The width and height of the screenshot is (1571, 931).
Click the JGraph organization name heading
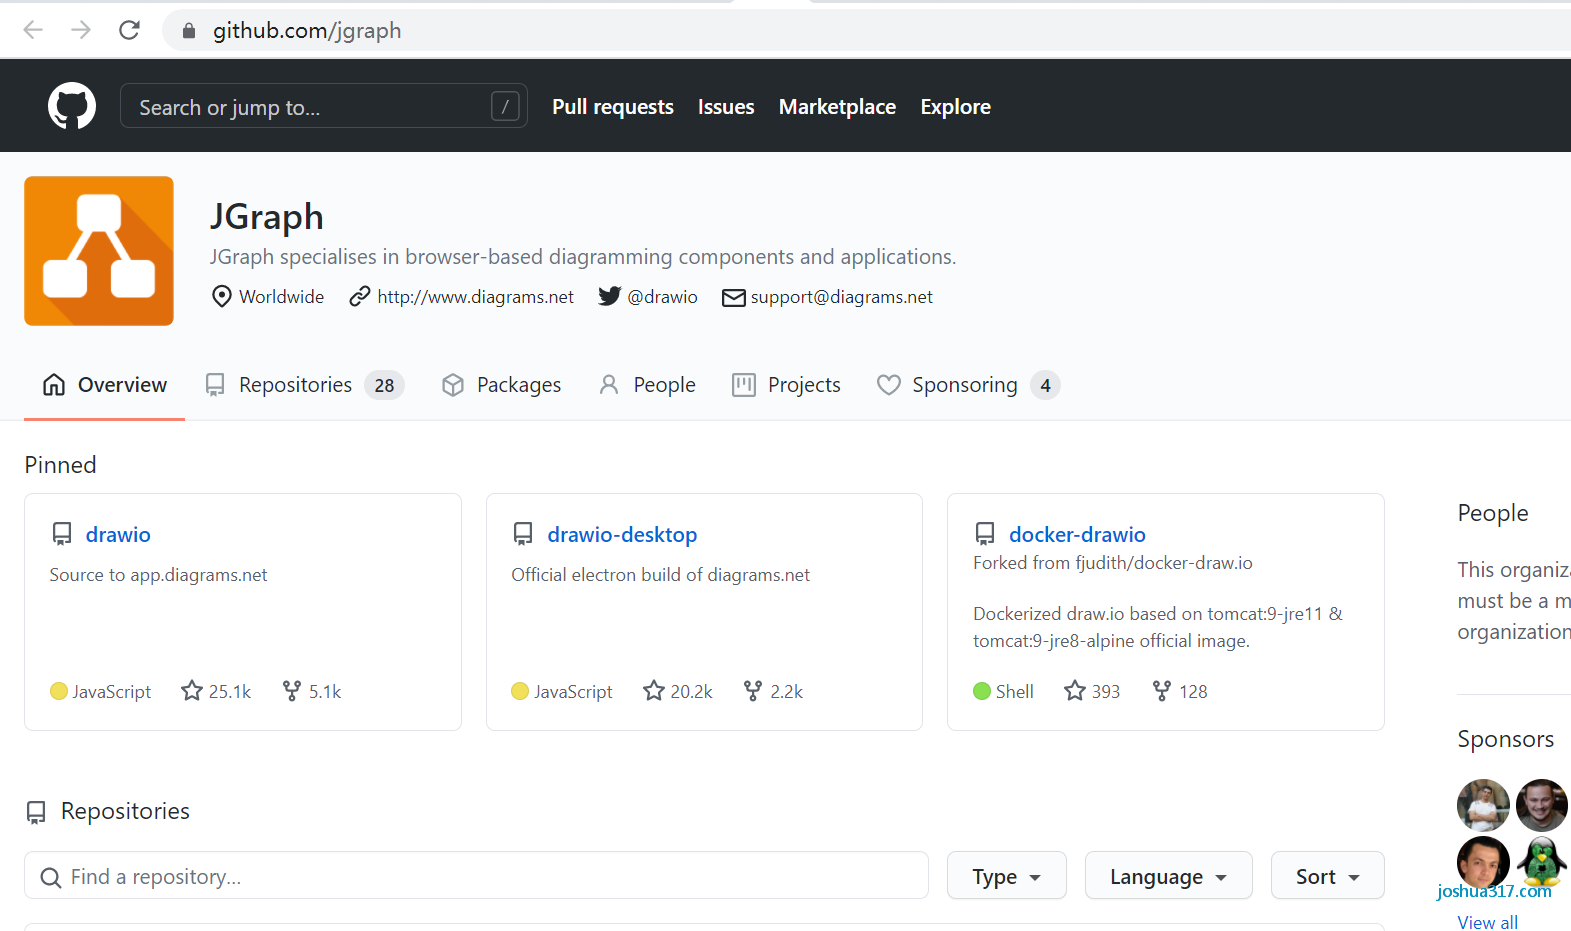267,217
